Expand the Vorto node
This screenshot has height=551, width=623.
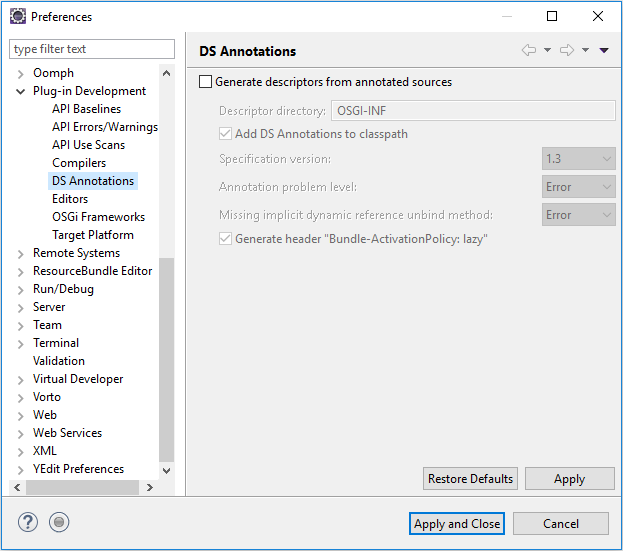[x=21, y=398]
